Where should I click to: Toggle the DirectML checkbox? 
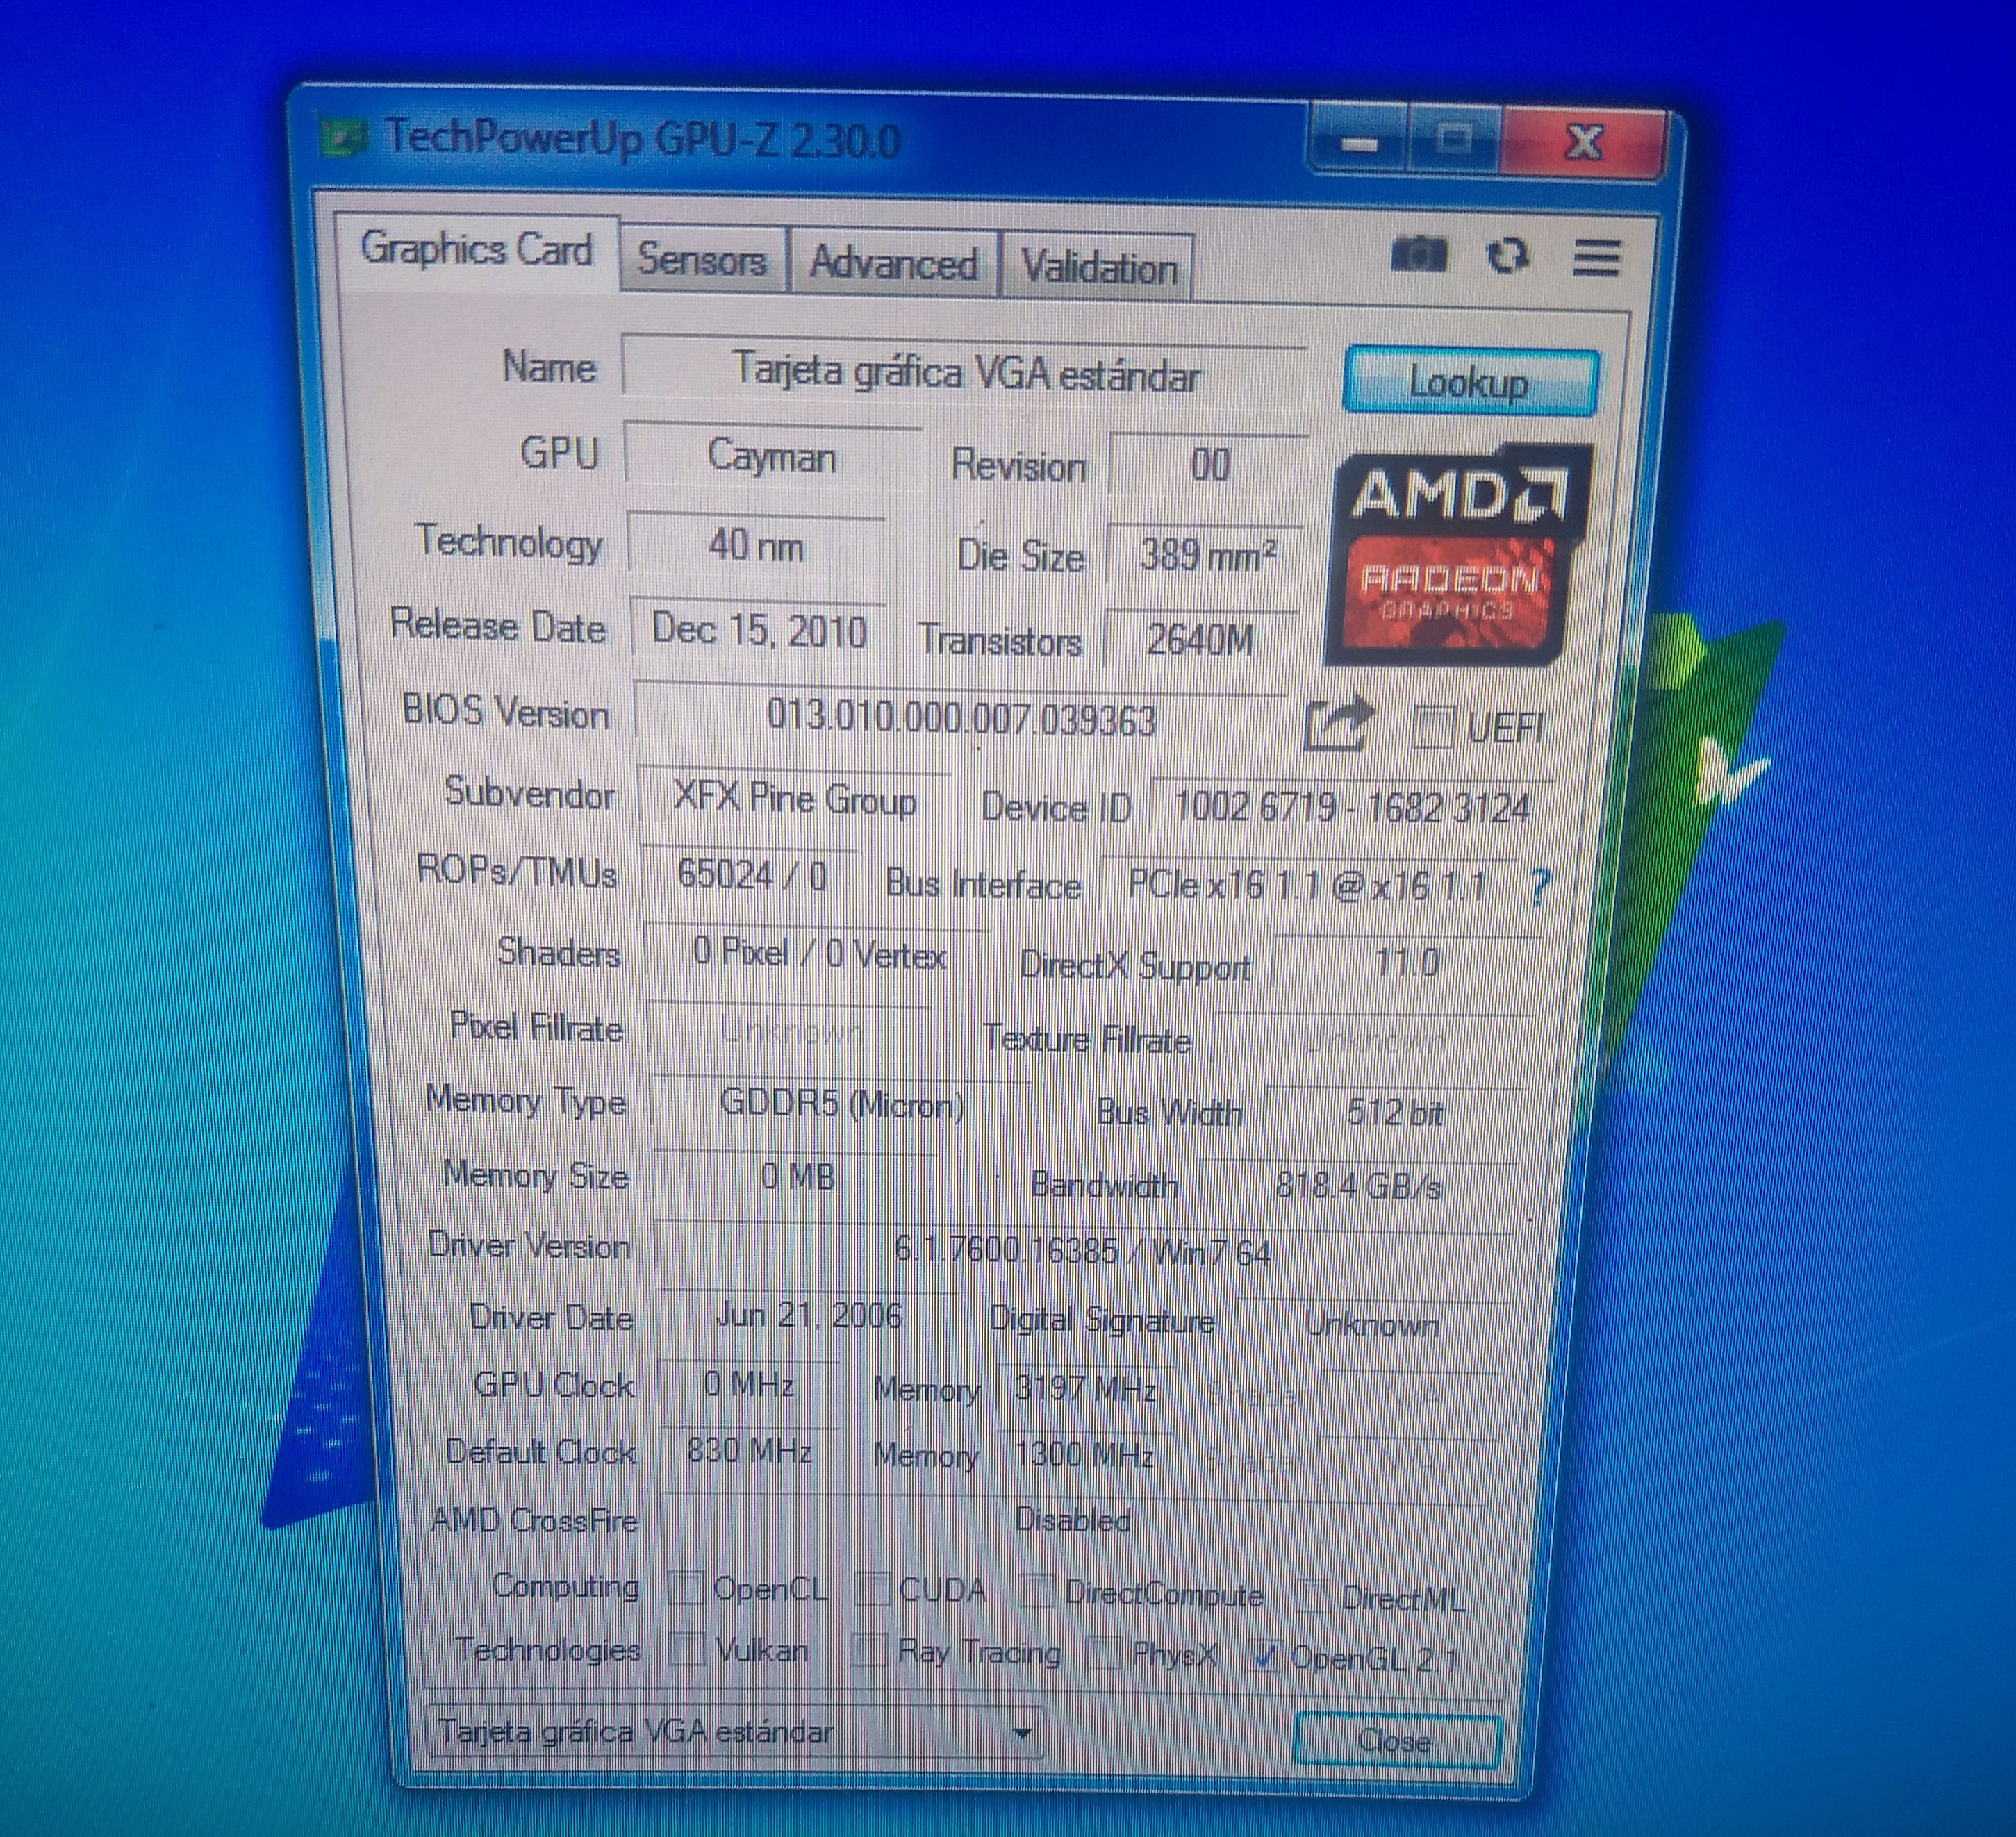(1313, 1596)
